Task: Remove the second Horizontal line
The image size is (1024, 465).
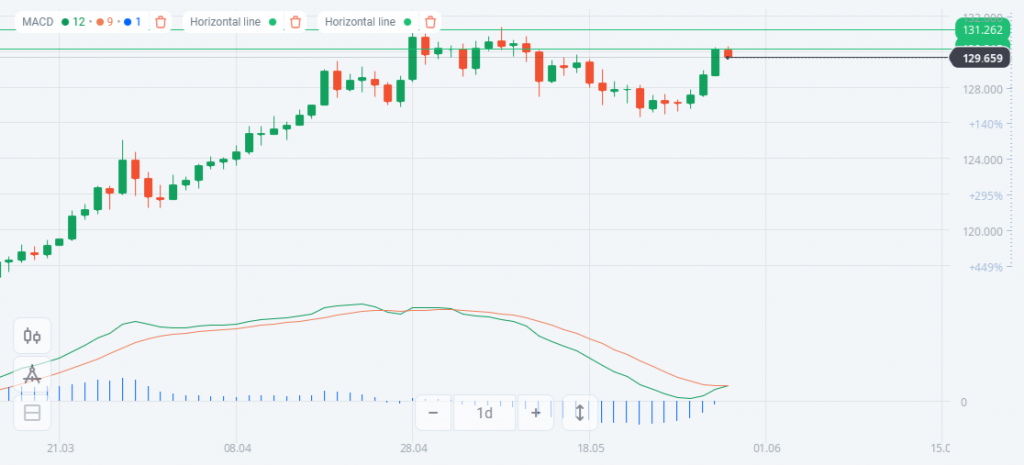Action: pyautogui.click(x=430, y=21)
